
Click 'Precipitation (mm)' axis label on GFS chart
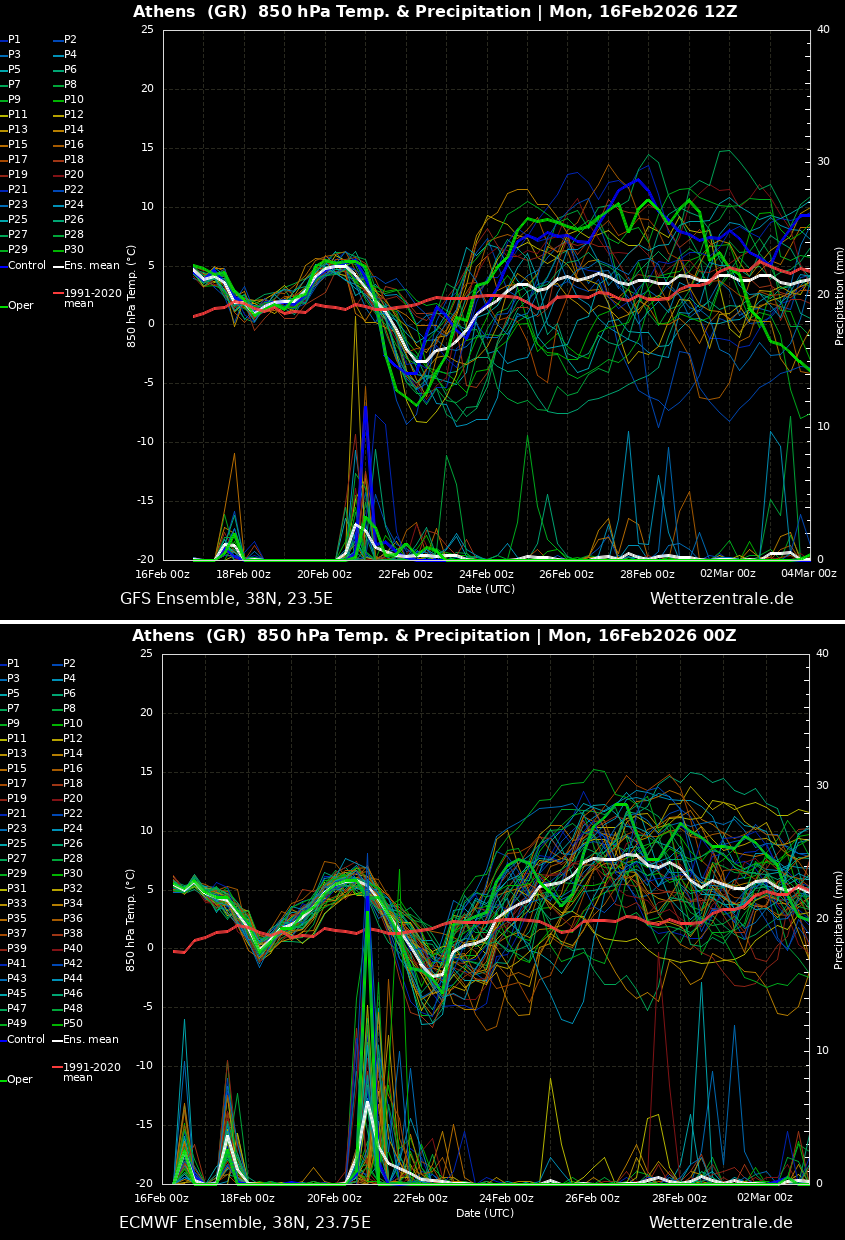[x=840, y=296]
